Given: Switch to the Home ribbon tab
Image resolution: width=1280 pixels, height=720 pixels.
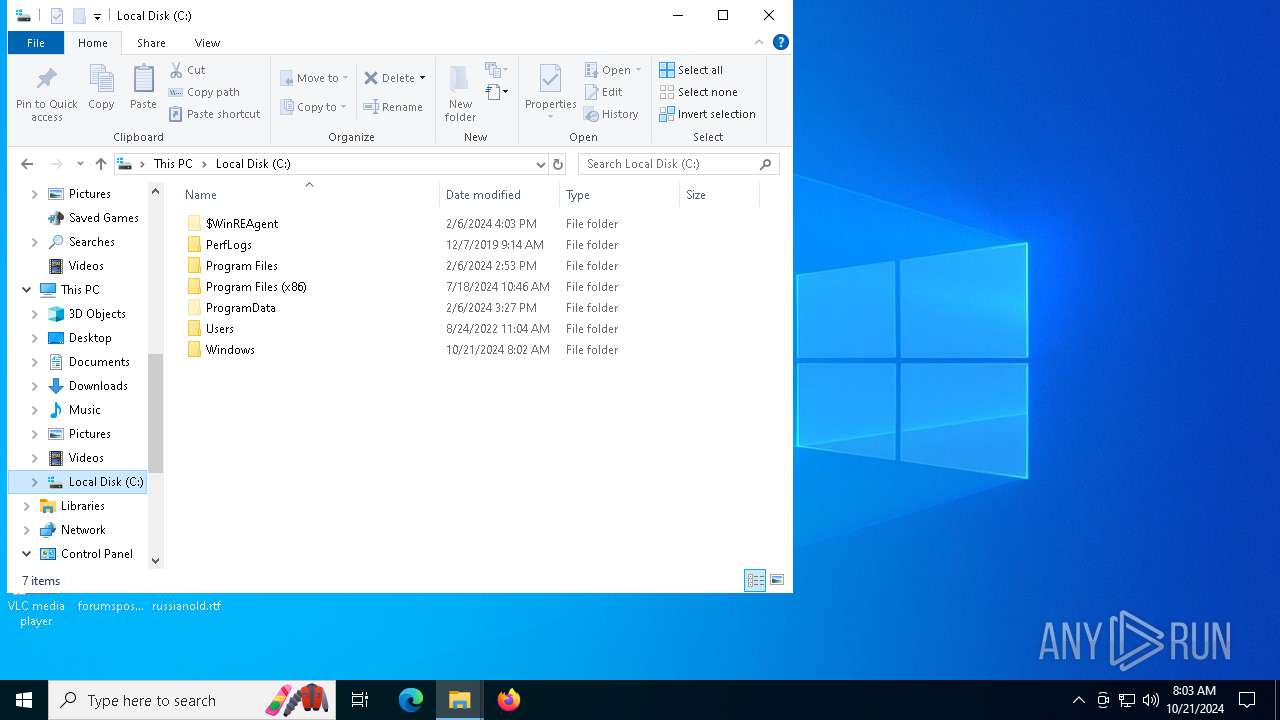Looking at the screenshot, I should point(93,43).
